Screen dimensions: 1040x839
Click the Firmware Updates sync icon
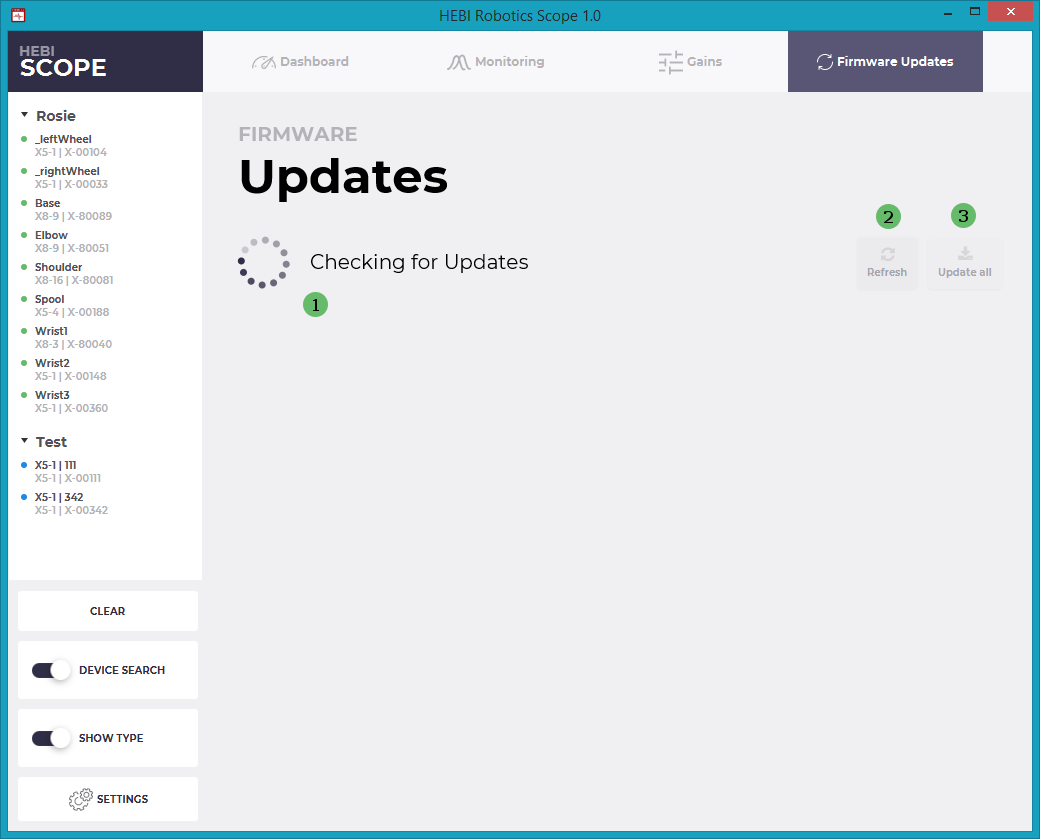tap(824, 62)
